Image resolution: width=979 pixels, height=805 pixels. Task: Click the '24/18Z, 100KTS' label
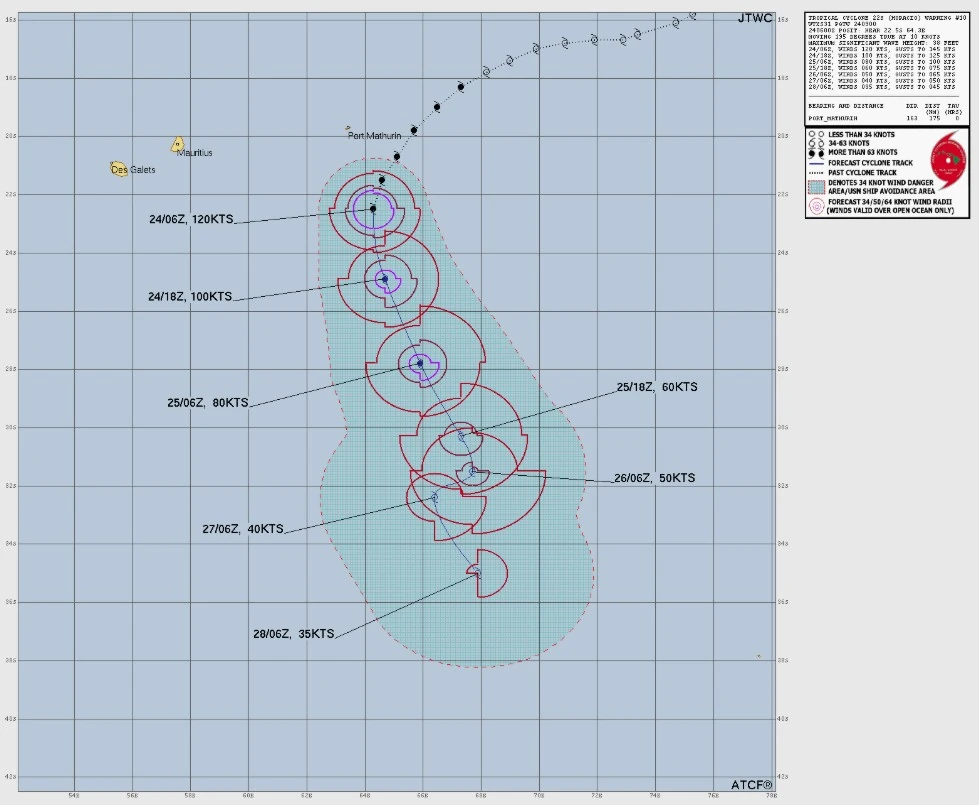click(190, 297)
